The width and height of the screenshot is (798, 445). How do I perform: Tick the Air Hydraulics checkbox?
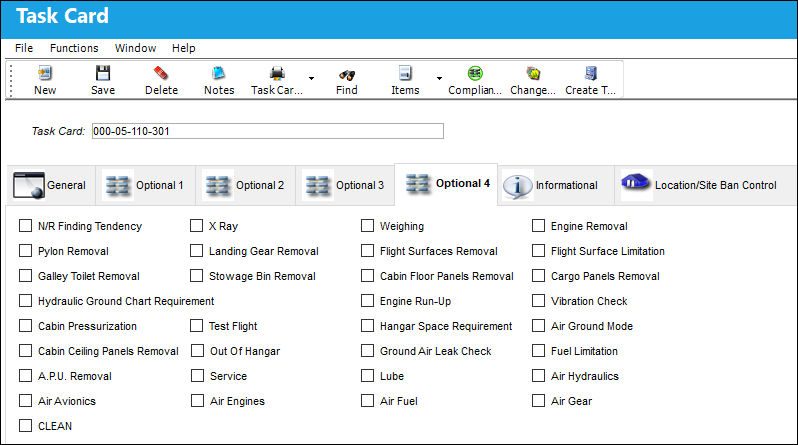[x=538, y=375]
